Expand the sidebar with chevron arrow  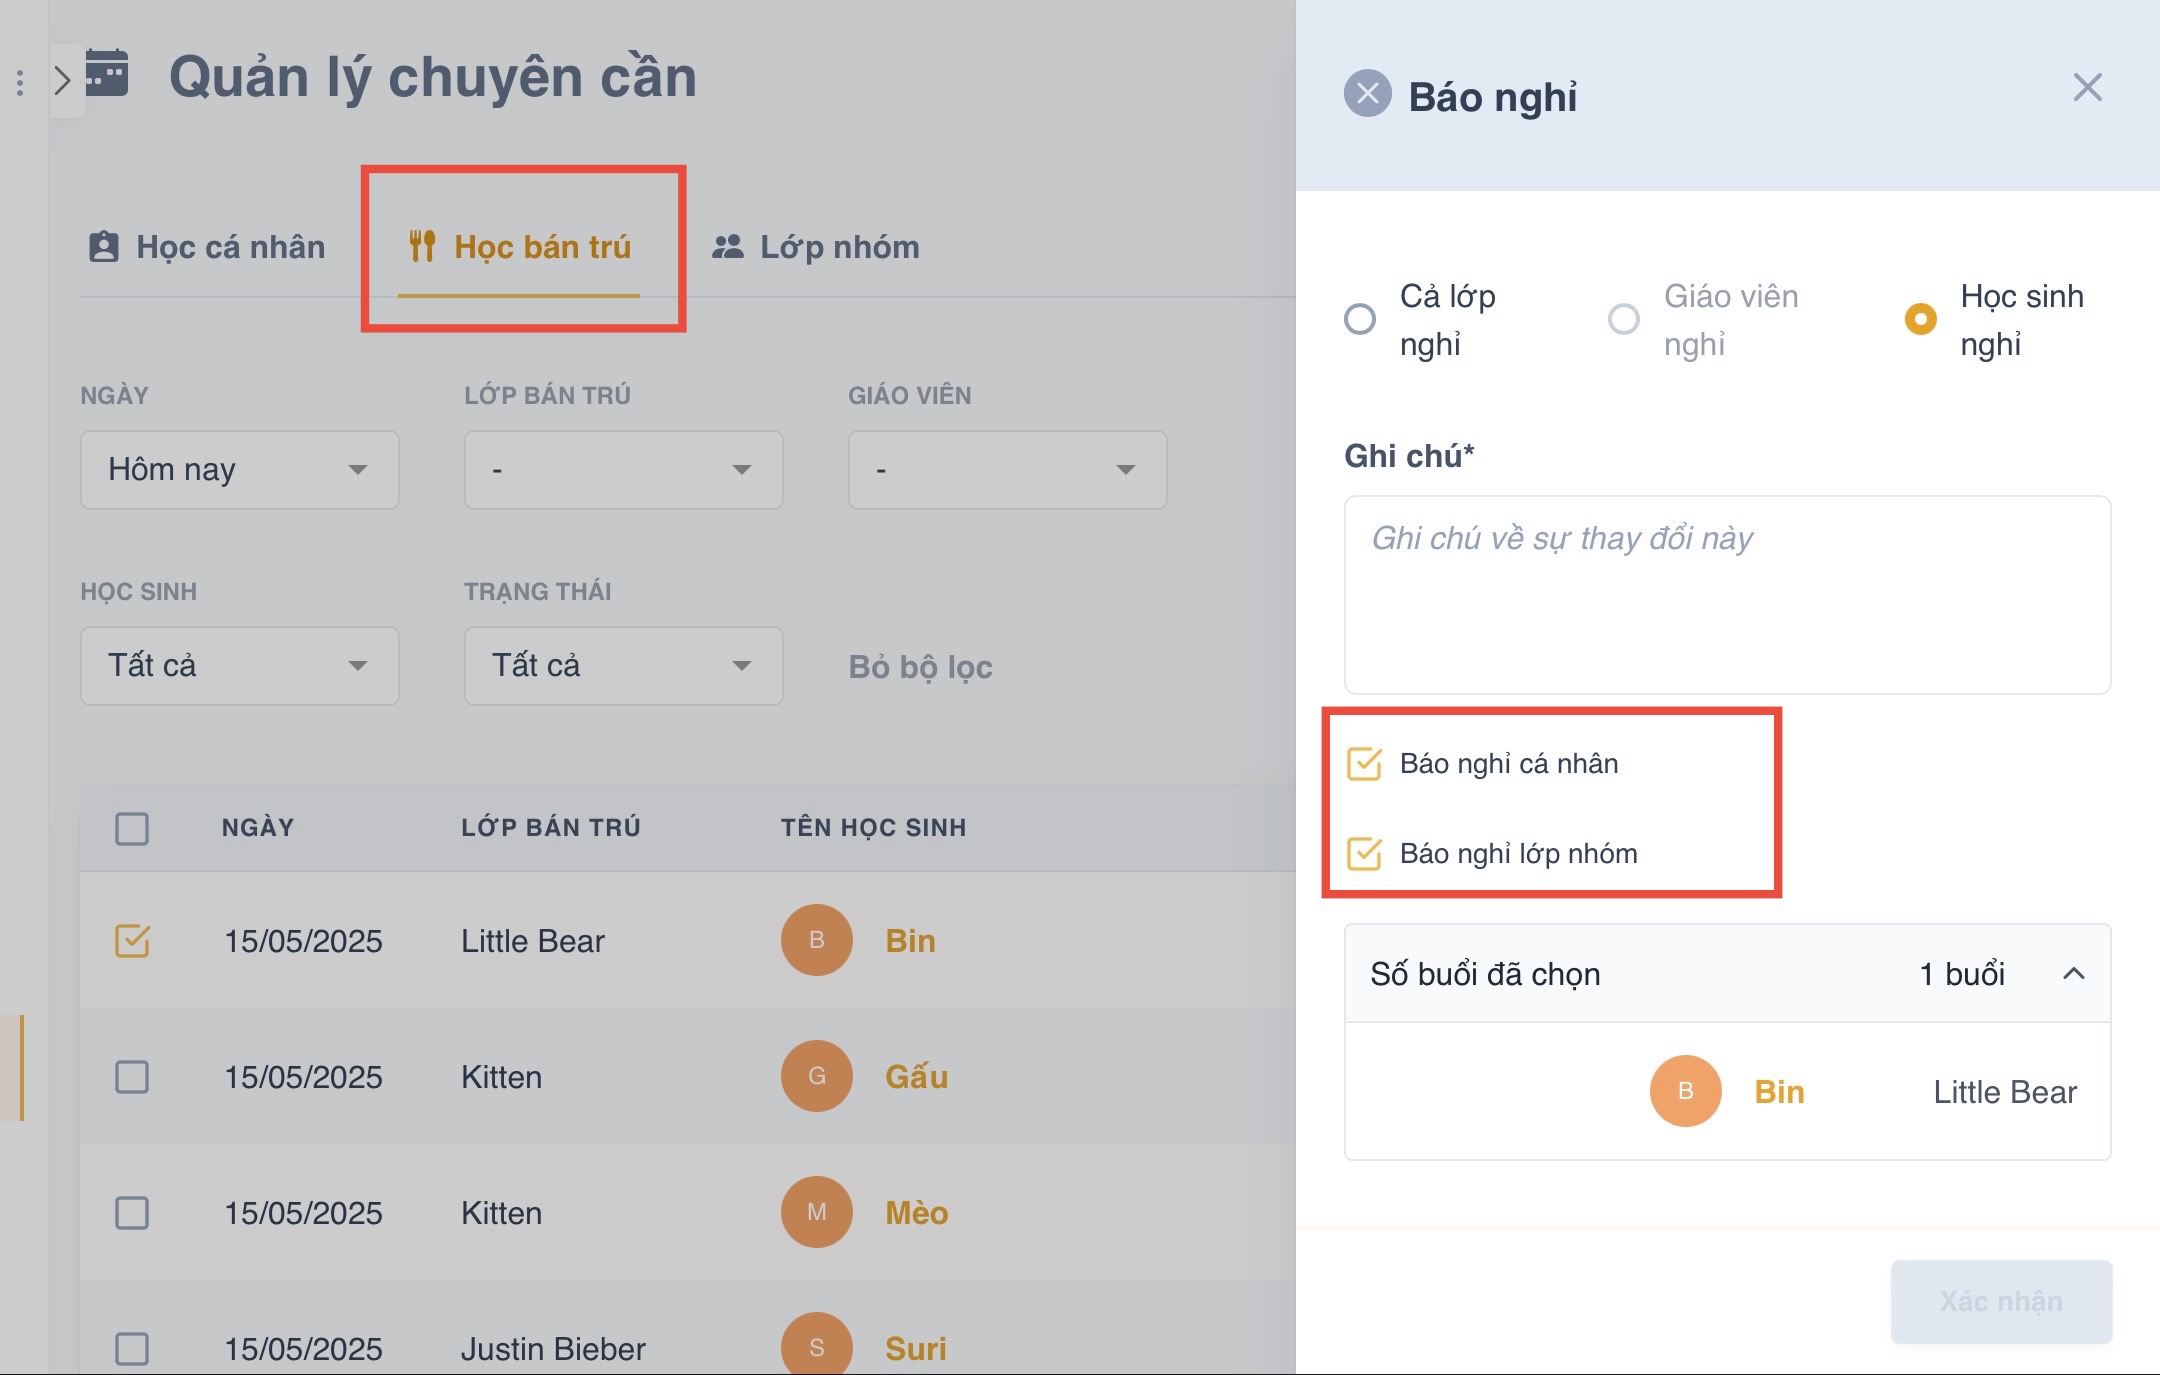click(x=62, y=80)
